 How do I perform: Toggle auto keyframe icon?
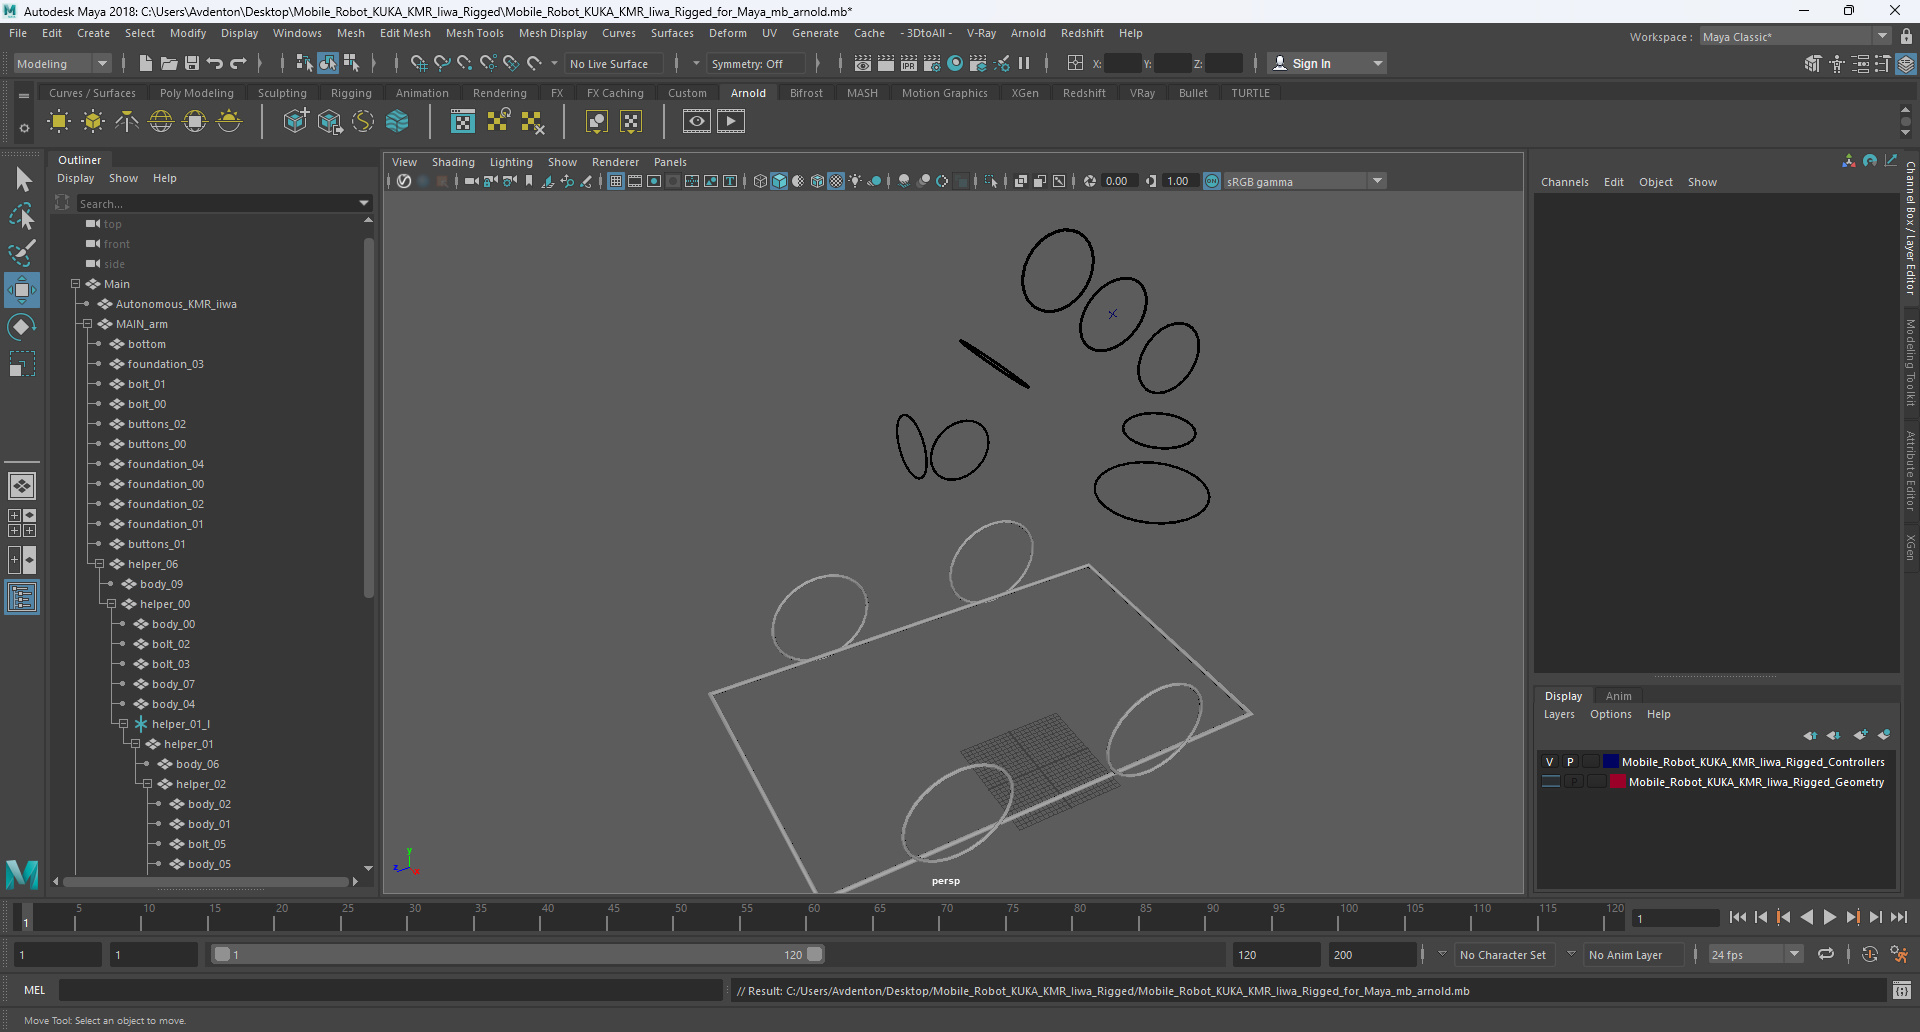coord(1870,955)
